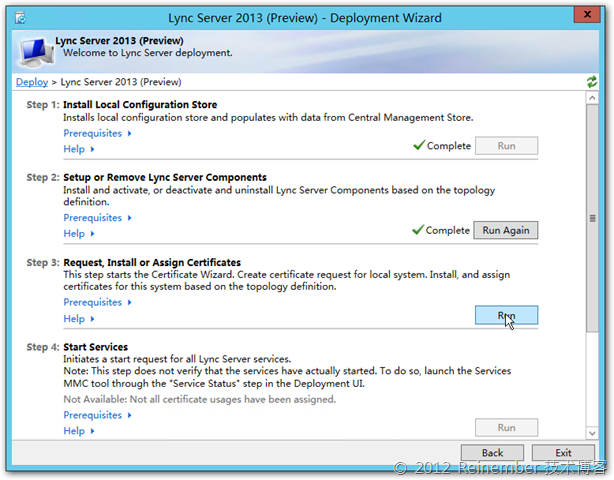Image resolution: width=614 pixels, height=480 pixels.
Task: Click 'Setup or Remove Lync Server Components' heading
Action: [165, 177]
